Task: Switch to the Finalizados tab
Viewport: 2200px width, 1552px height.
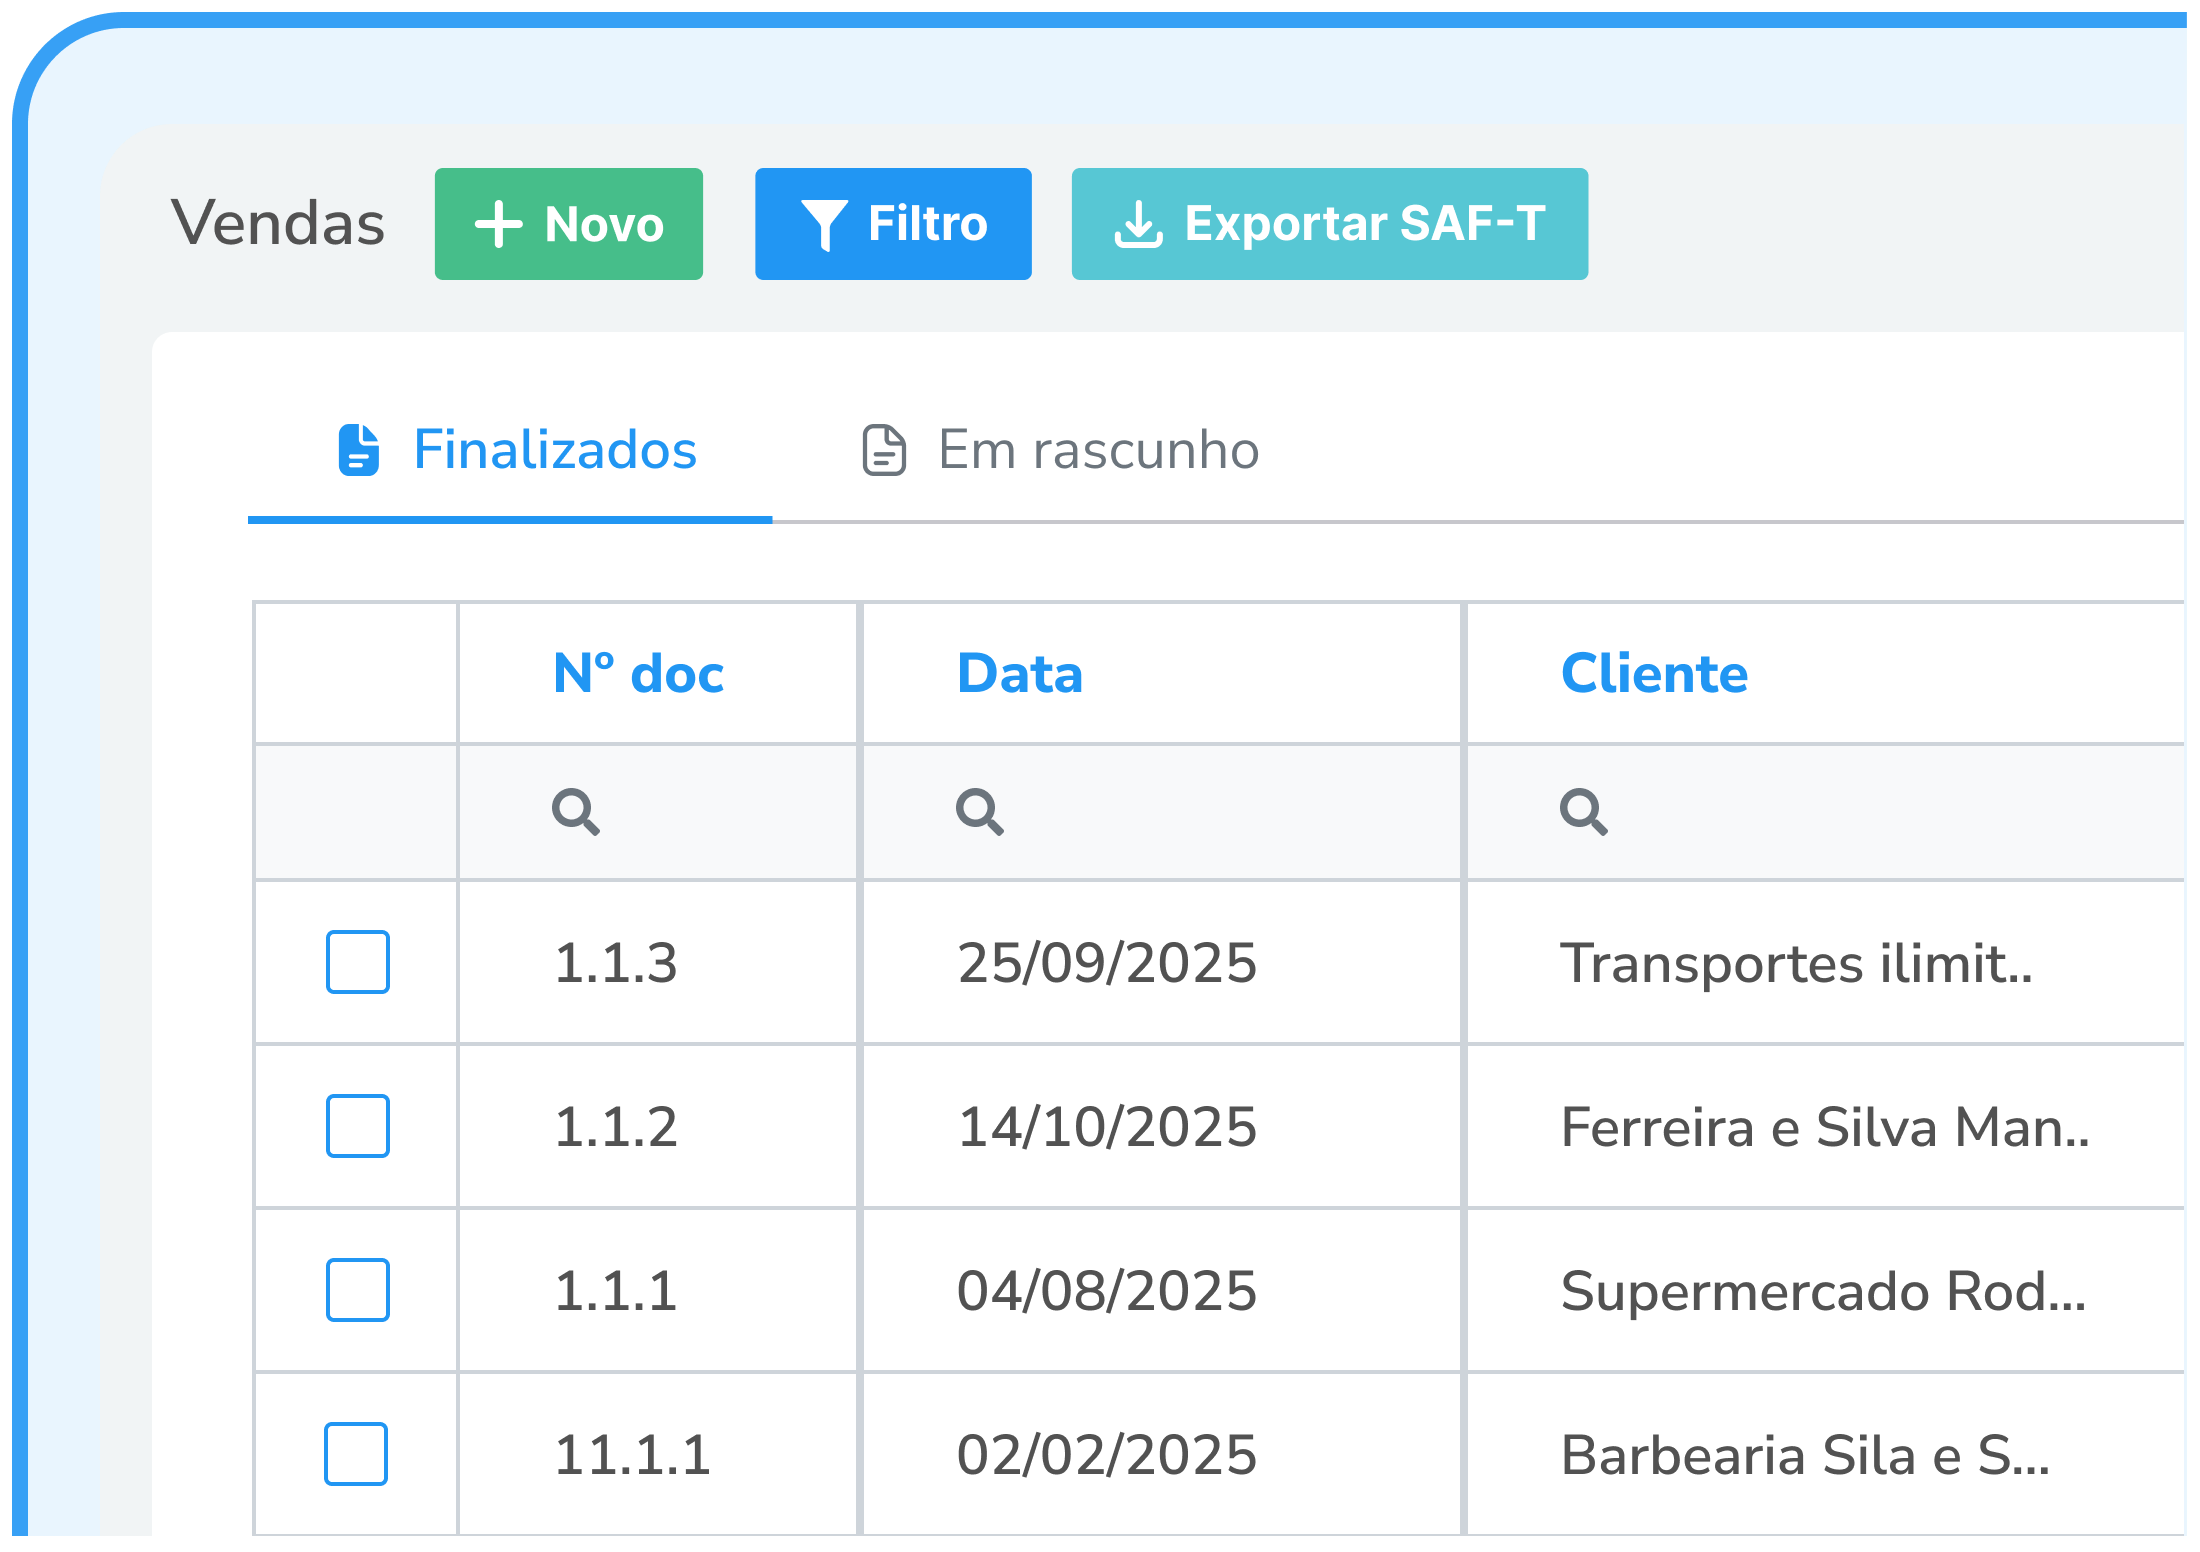Action: [553, 451]
